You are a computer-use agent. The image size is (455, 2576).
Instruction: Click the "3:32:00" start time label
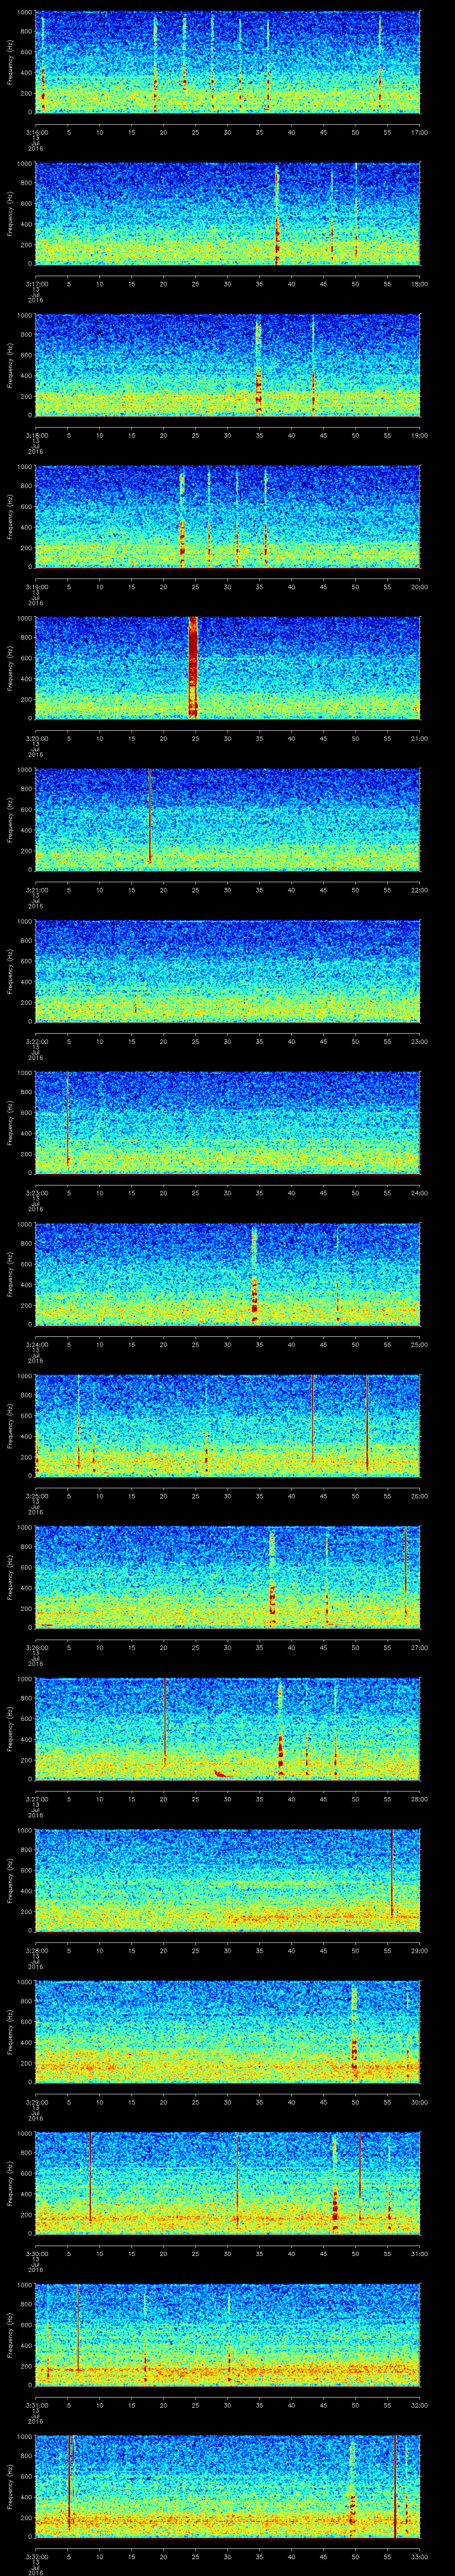point(36,2555)
